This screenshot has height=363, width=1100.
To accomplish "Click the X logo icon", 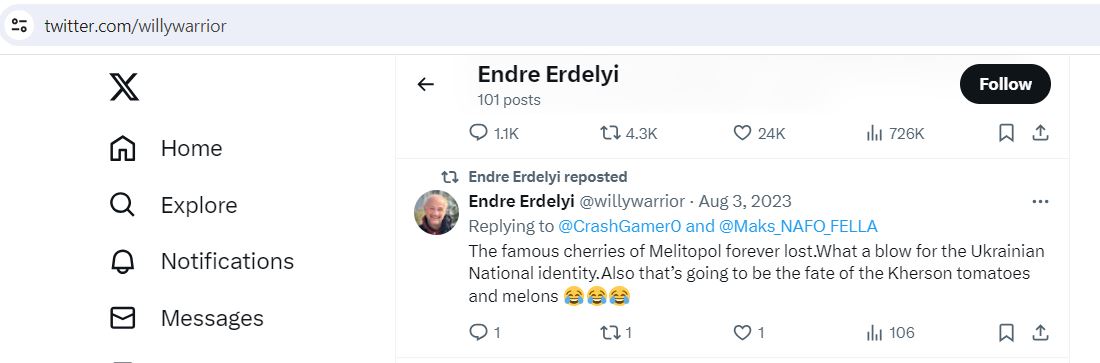I will 124,86.
